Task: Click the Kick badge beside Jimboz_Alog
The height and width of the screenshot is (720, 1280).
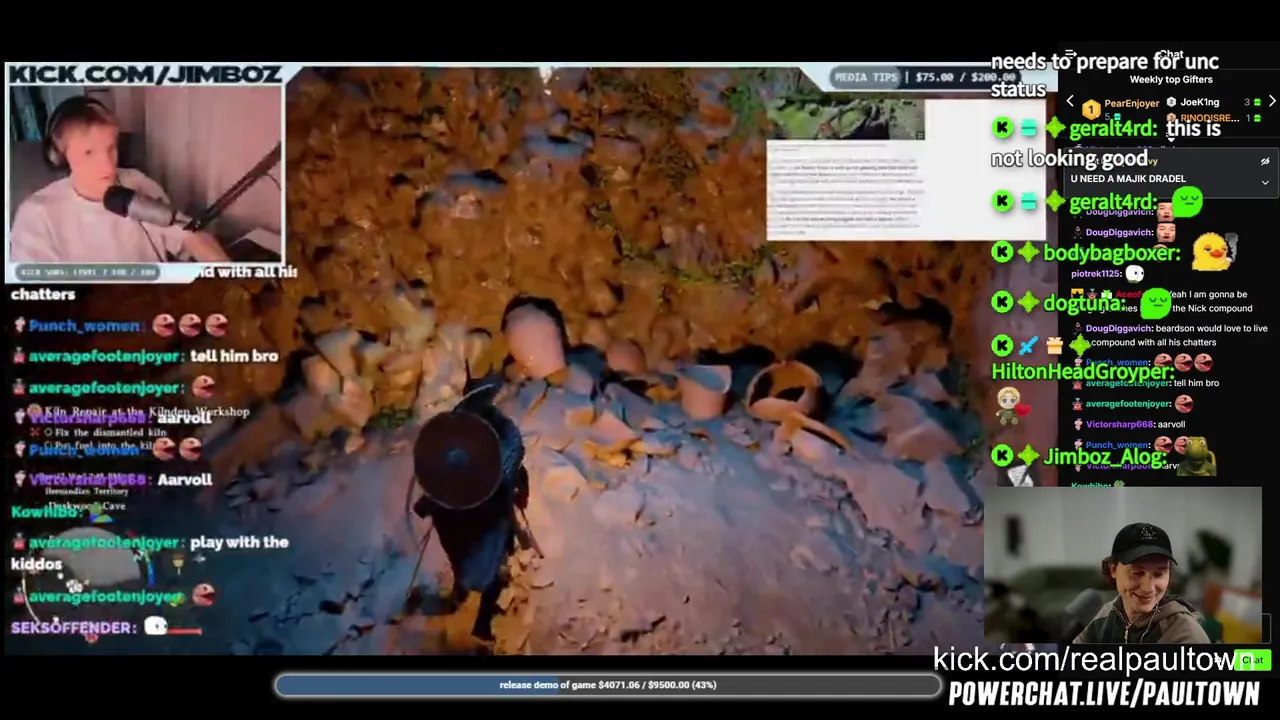Action: click(x=1002, y=456)
